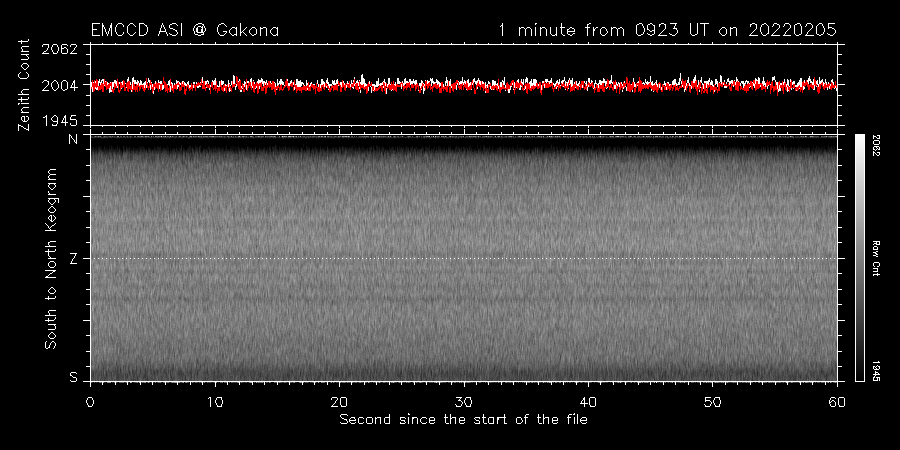Screen dimensions: 900x450
Task: Click the 1945 zenith count tick label
Action: tap(62, 120)
